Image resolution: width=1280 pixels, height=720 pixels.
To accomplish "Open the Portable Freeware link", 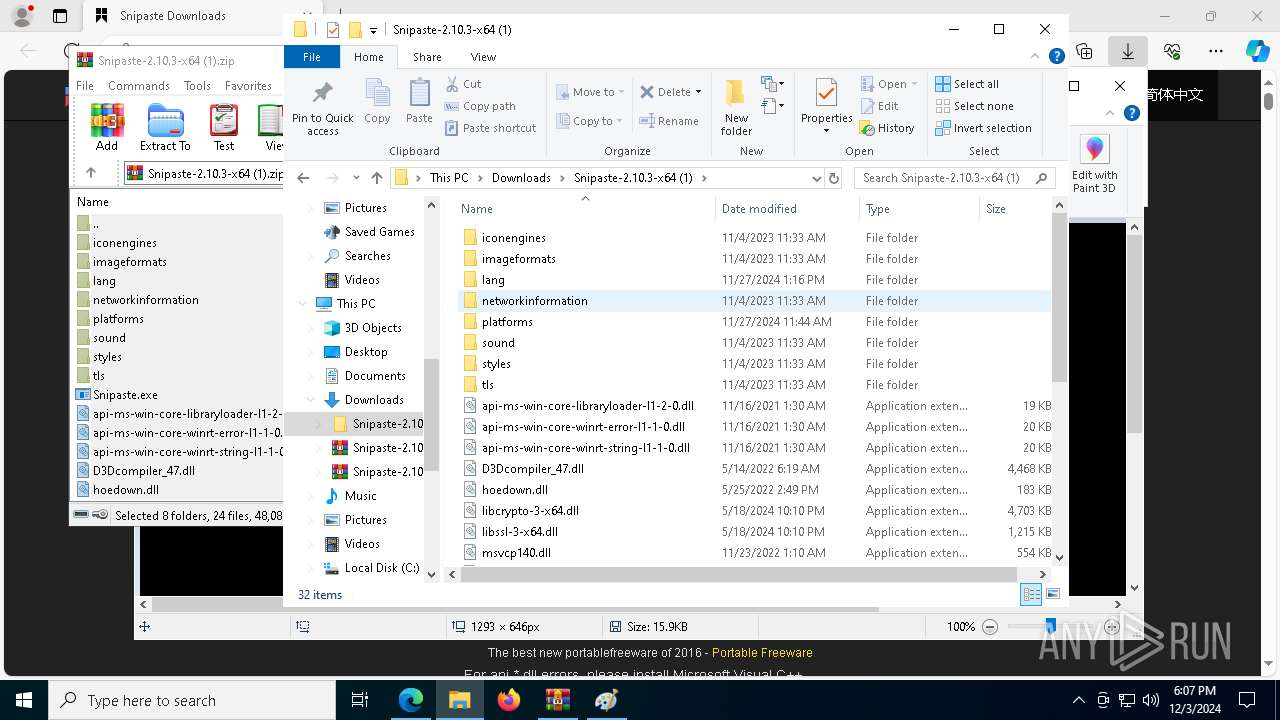I will click(x=762, y=653).
